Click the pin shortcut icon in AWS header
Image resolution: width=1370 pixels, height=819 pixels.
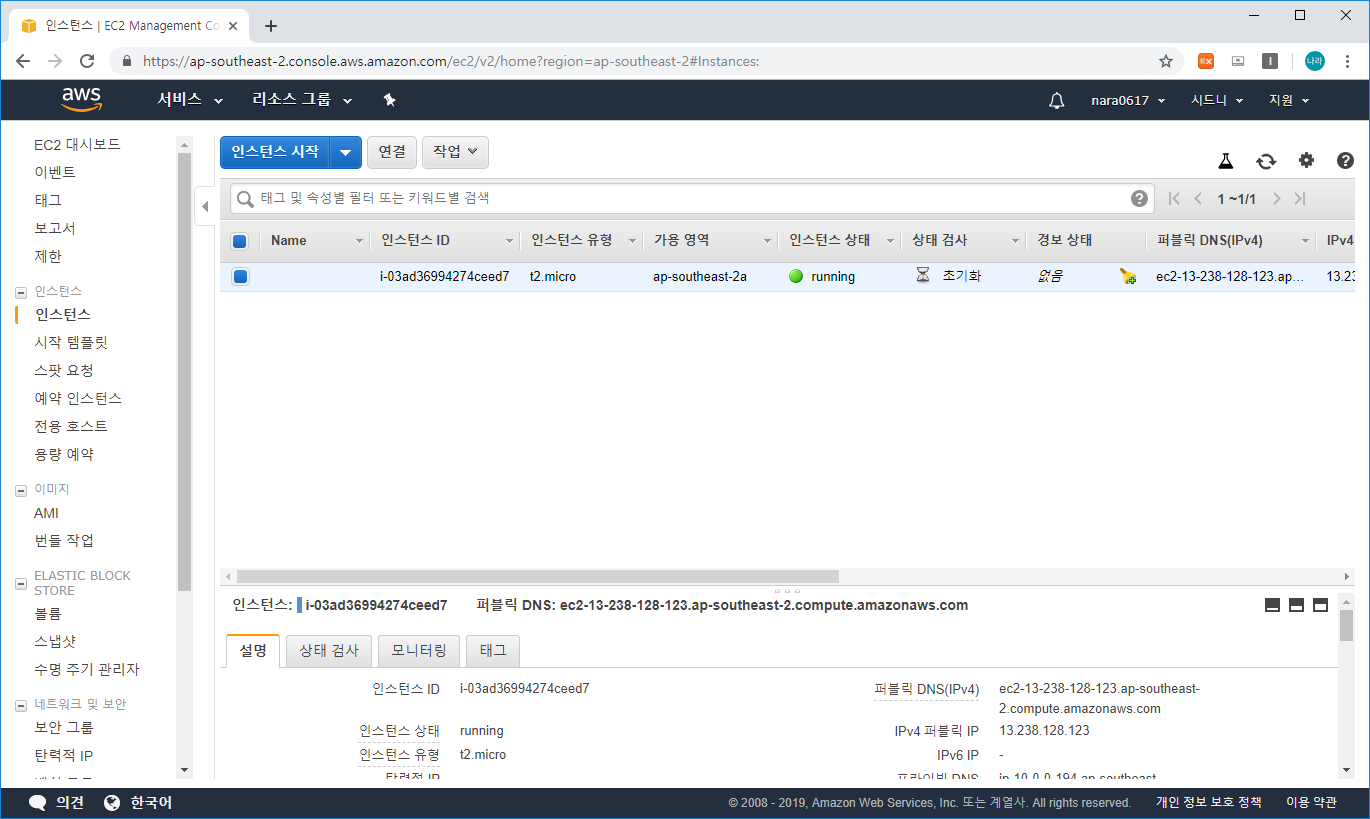pos(390,100)
